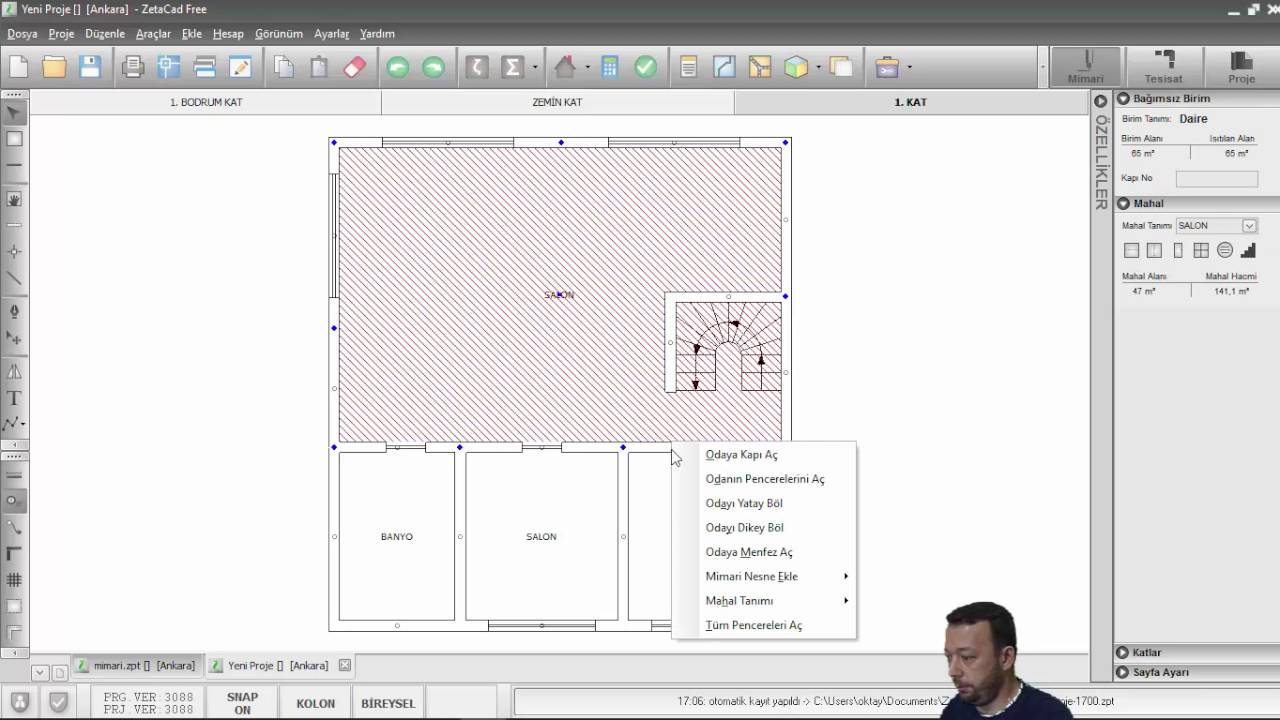Choose Odaya Kapı Aç from context menu
Viewport: 1280px width, 720px height.
764,455
